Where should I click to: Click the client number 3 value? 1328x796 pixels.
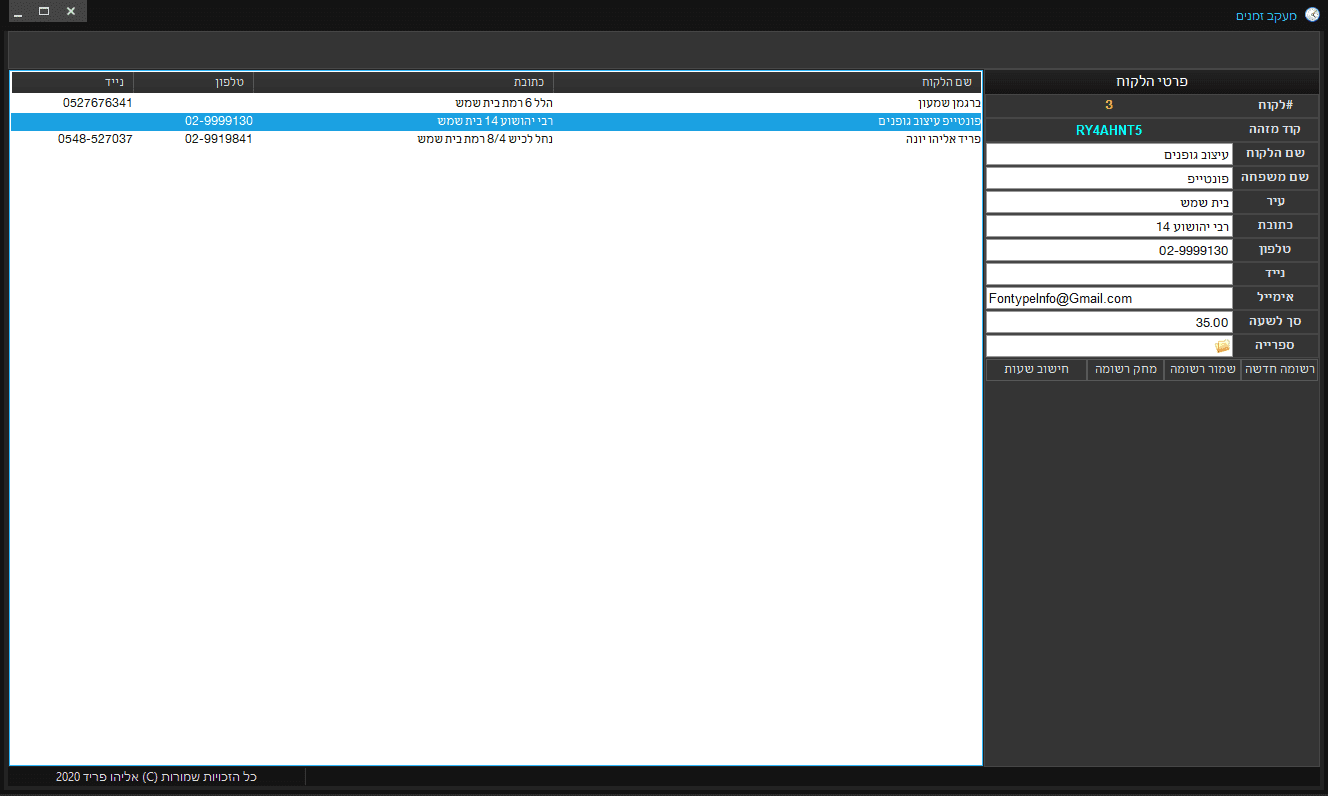pyautogui.click(x=1109, y=105)
